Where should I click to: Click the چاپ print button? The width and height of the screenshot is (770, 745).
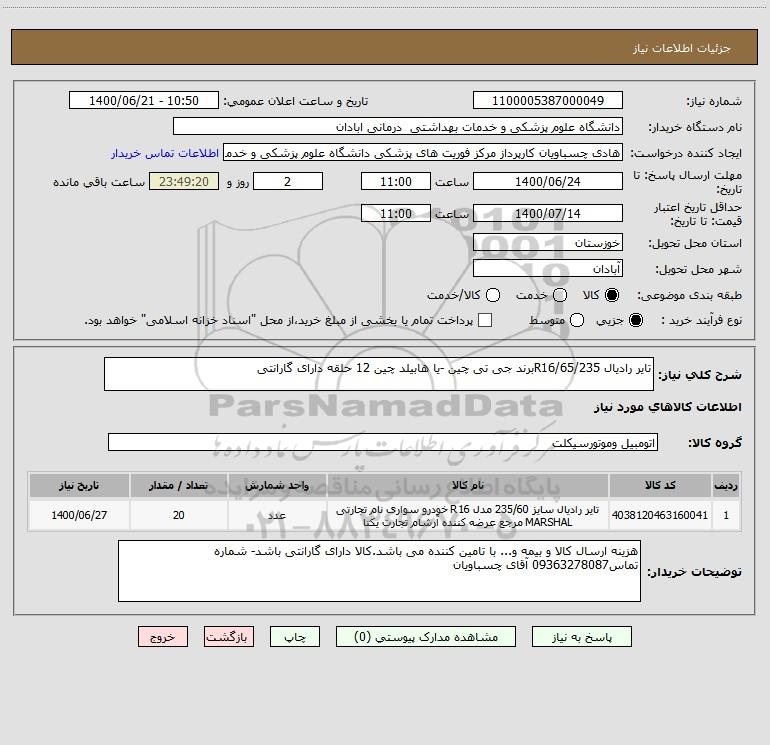pyautogui.click(x=295, y=637)
